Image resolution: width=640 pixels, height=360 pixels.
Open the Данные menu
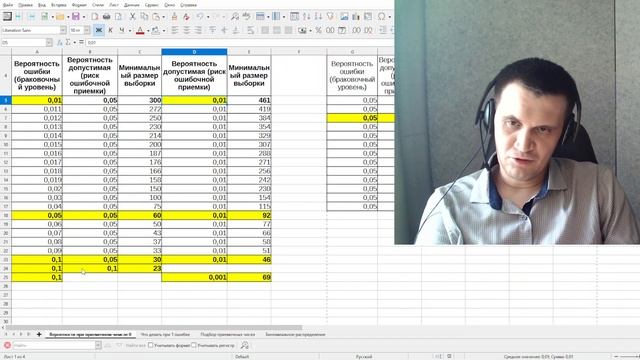coord(132,5)
